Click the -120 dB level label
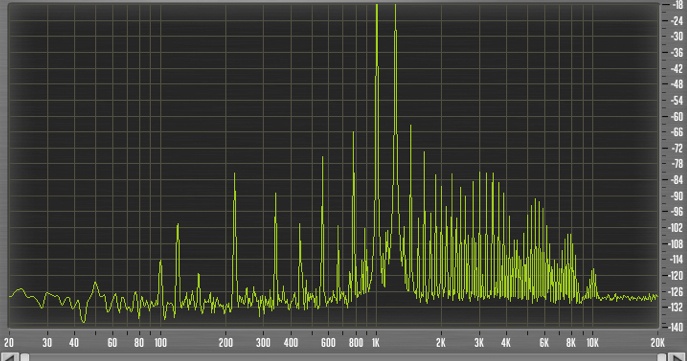 tap(676, 276)
